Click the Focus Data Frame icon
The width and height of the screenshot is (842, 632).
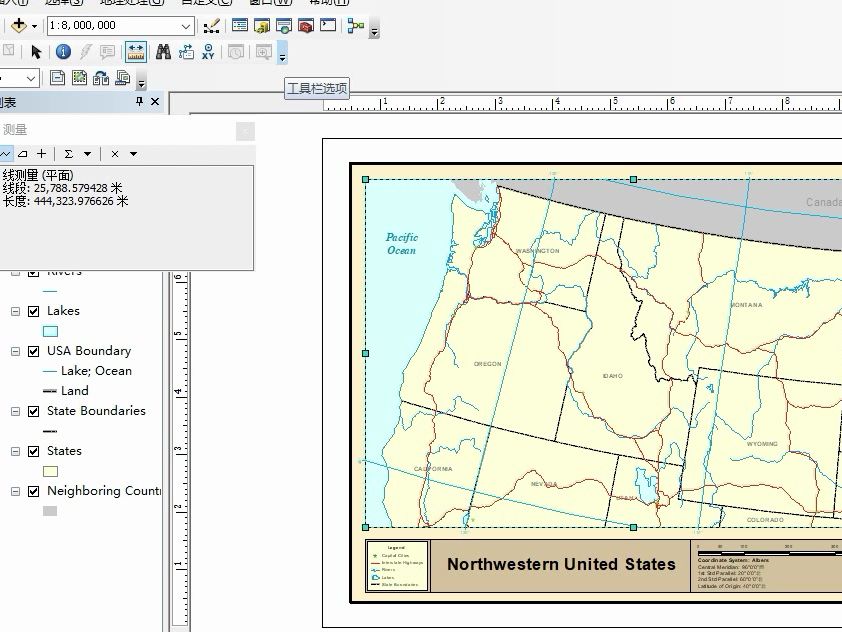click(x=79, y=78)
